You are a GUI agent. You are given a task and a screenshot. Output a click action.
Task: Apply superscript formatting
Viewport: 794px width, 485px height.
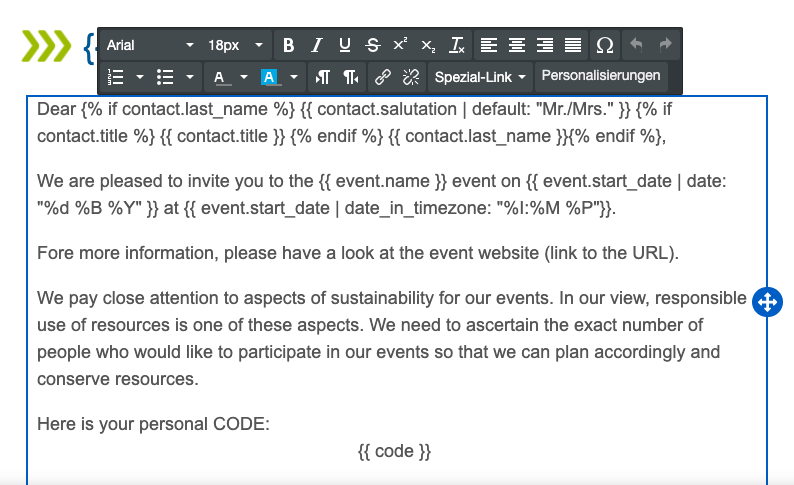pos(400,45)
